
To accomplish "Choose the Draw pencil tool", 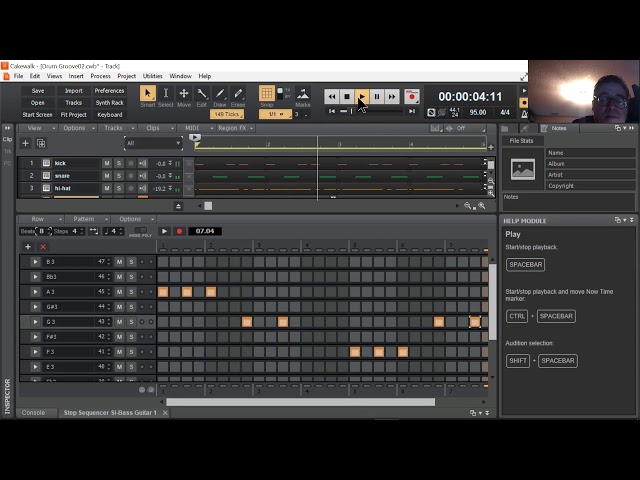I will coord(220,93).
